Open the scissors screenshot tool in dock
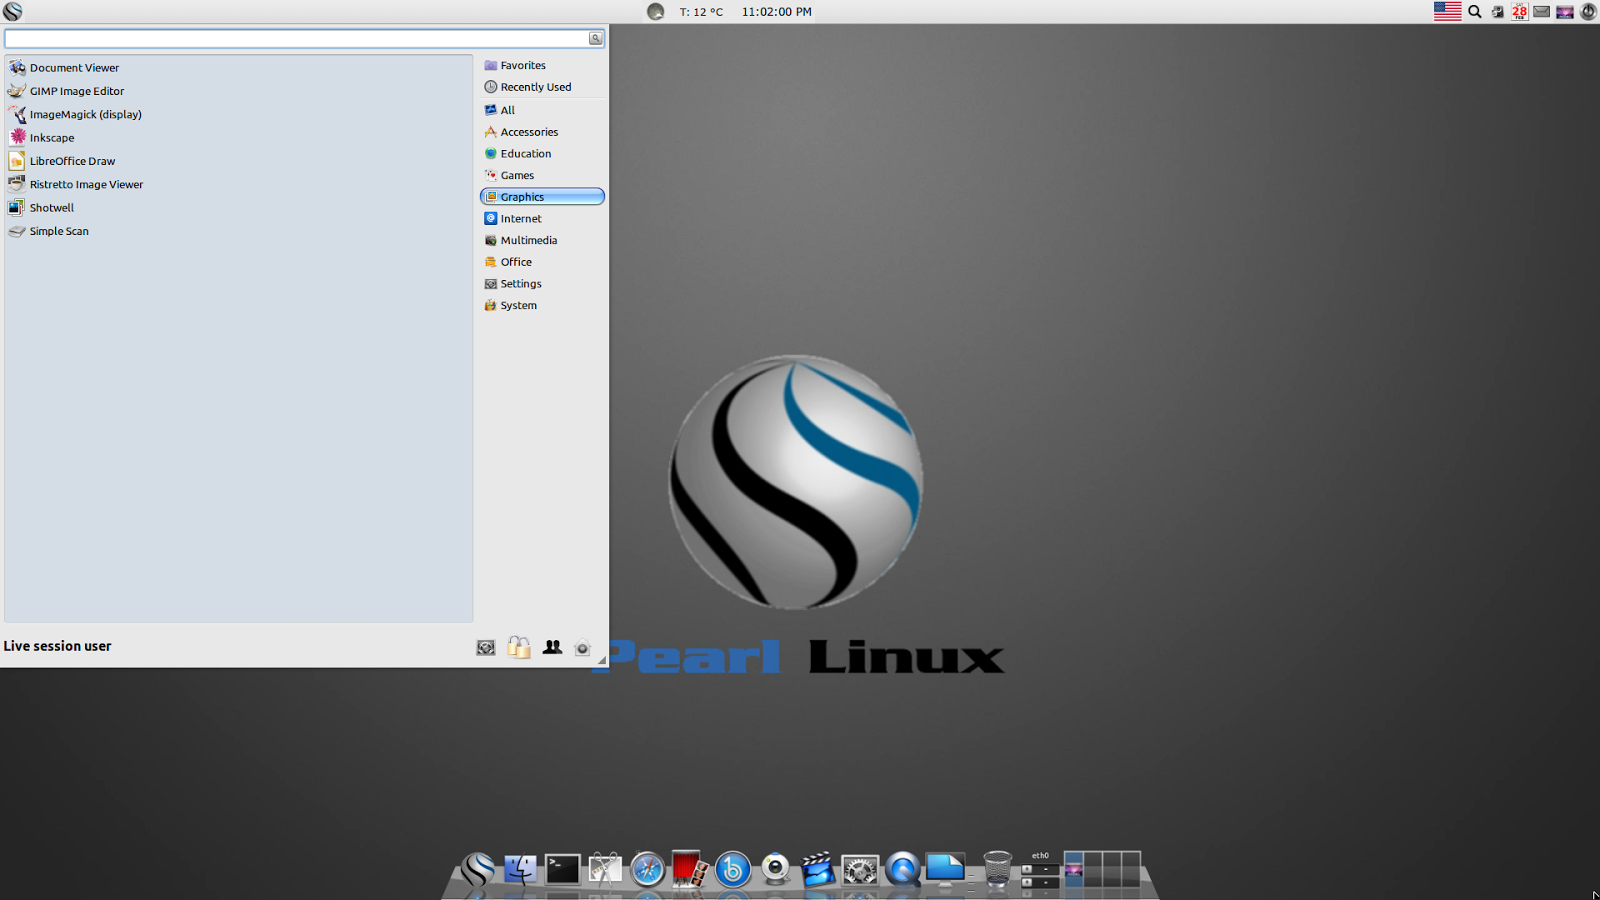The width and height of the screenshot is (1600, 900). 605,869
